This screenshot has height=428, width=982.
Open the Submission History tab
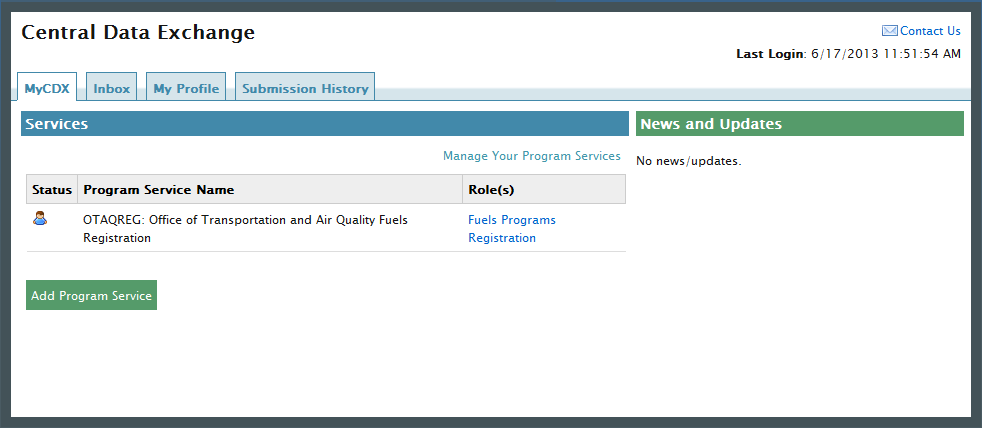(305, 88)
